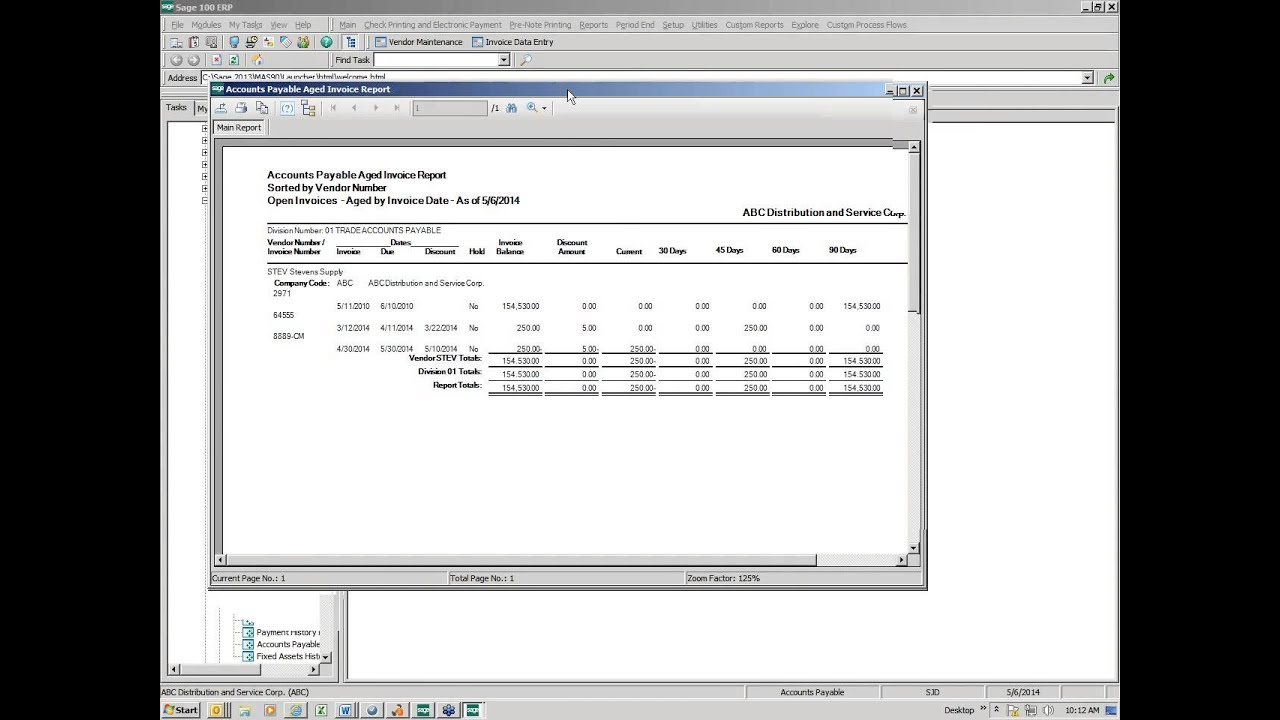Toggle the group tree icon in report viewer
Screen dimensions: 1280x720
[308, 108]
